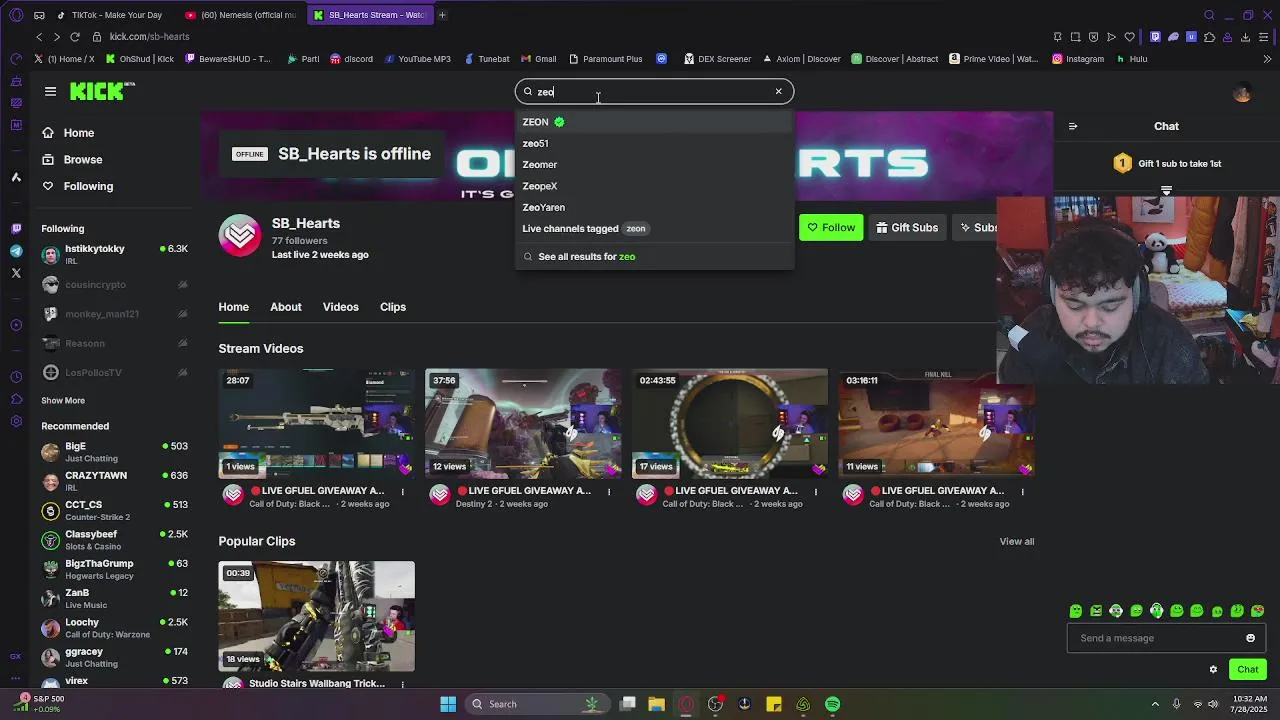This screenshot has width=1280, height=720.
Task: Open LosPollosTV followed channel
Action: [114, 373]
